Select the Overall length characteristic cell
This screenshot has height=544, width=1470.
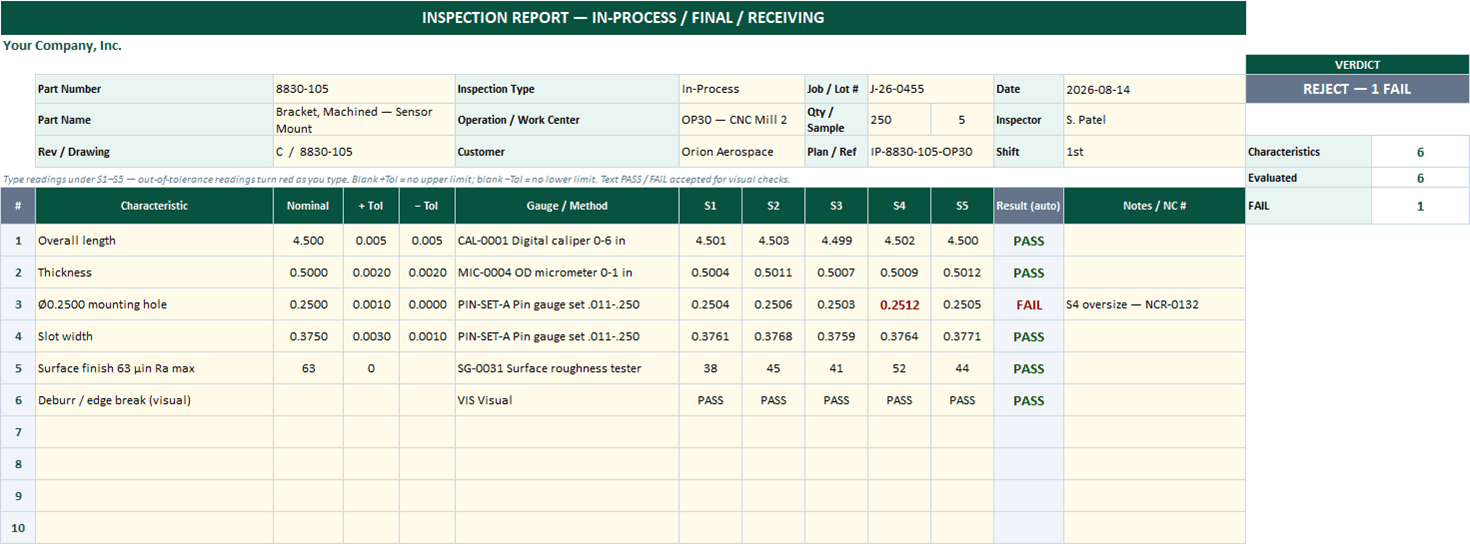[x=154, y=241]
